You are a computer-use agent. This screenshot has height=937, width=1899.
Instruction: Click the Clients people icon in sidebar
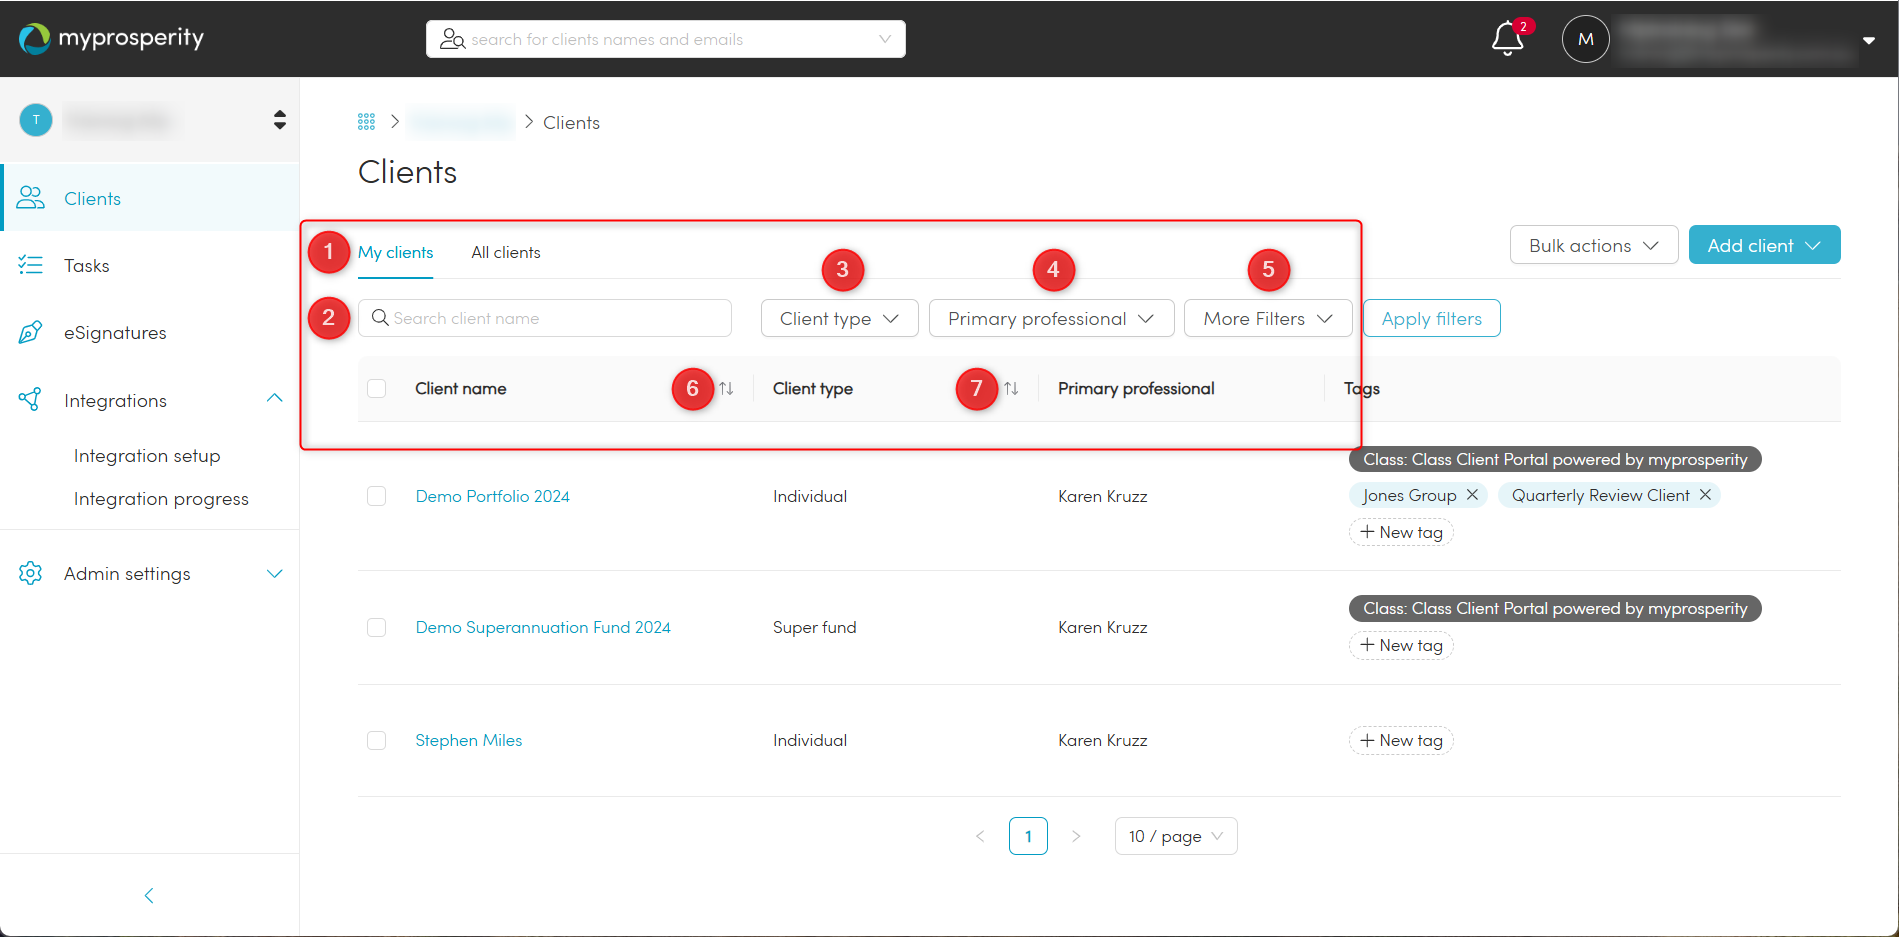point(31,198)
